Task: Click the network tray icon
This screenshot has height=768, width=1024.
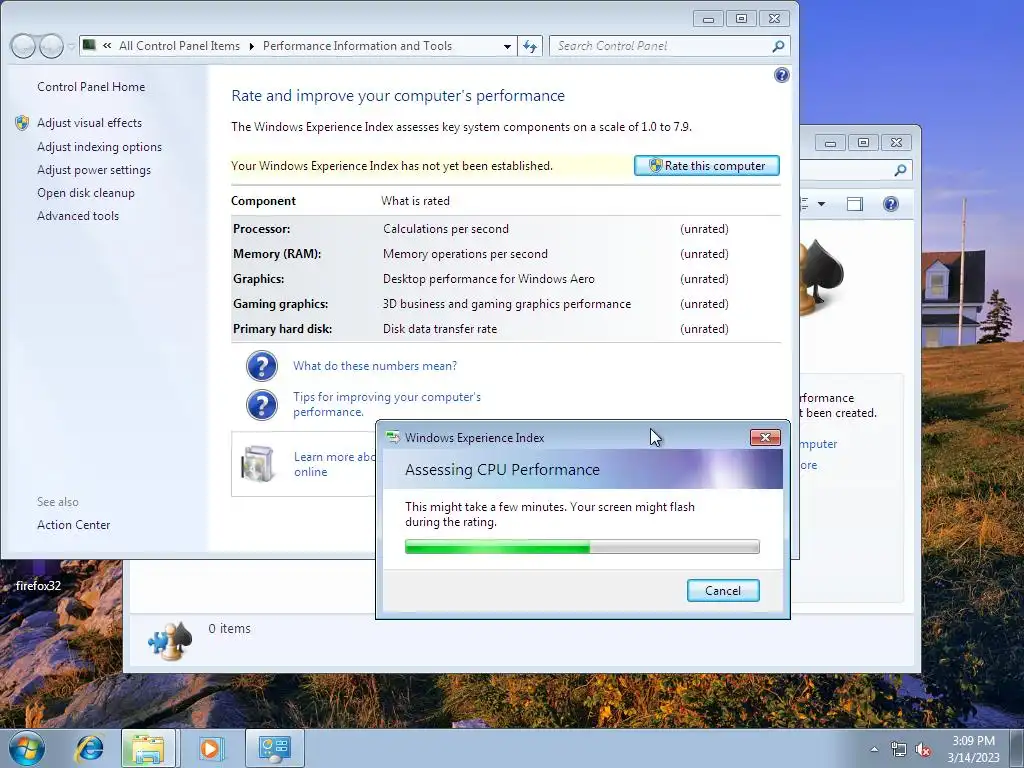Action: [x=899, y=750]
